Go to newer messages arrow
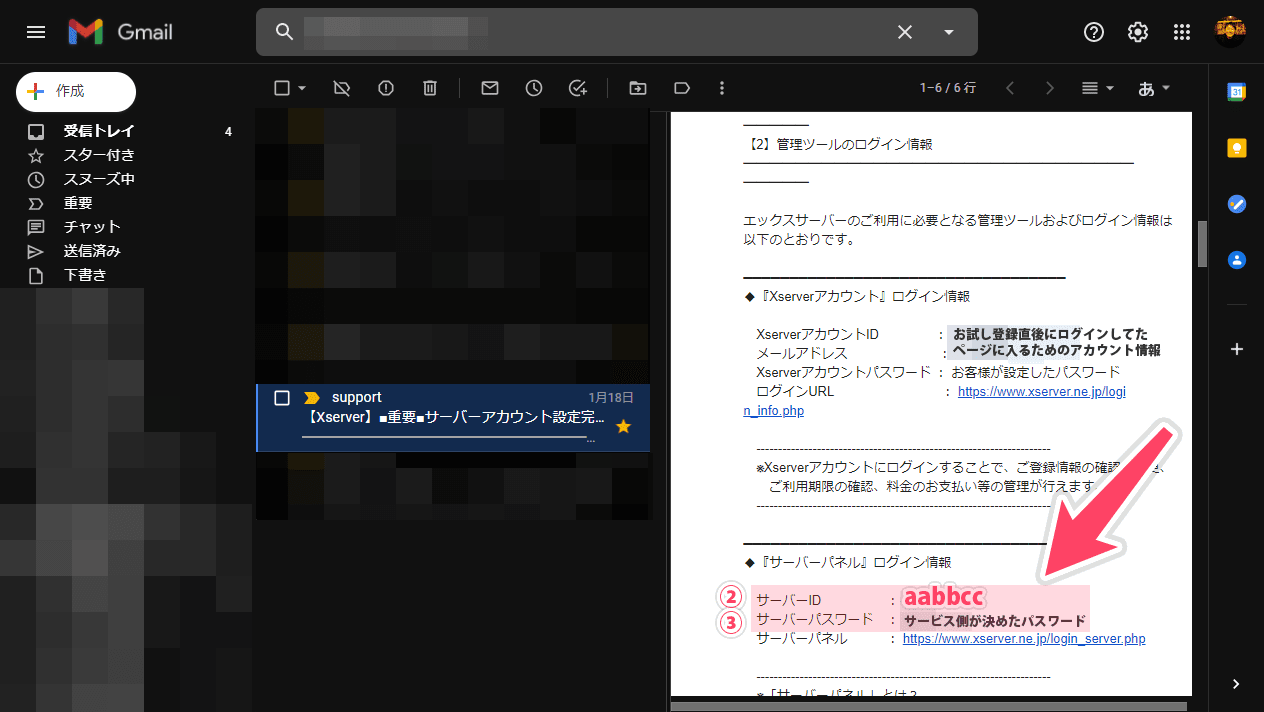This screenshot has height=712, width=1264. (x=1010, y=88)
